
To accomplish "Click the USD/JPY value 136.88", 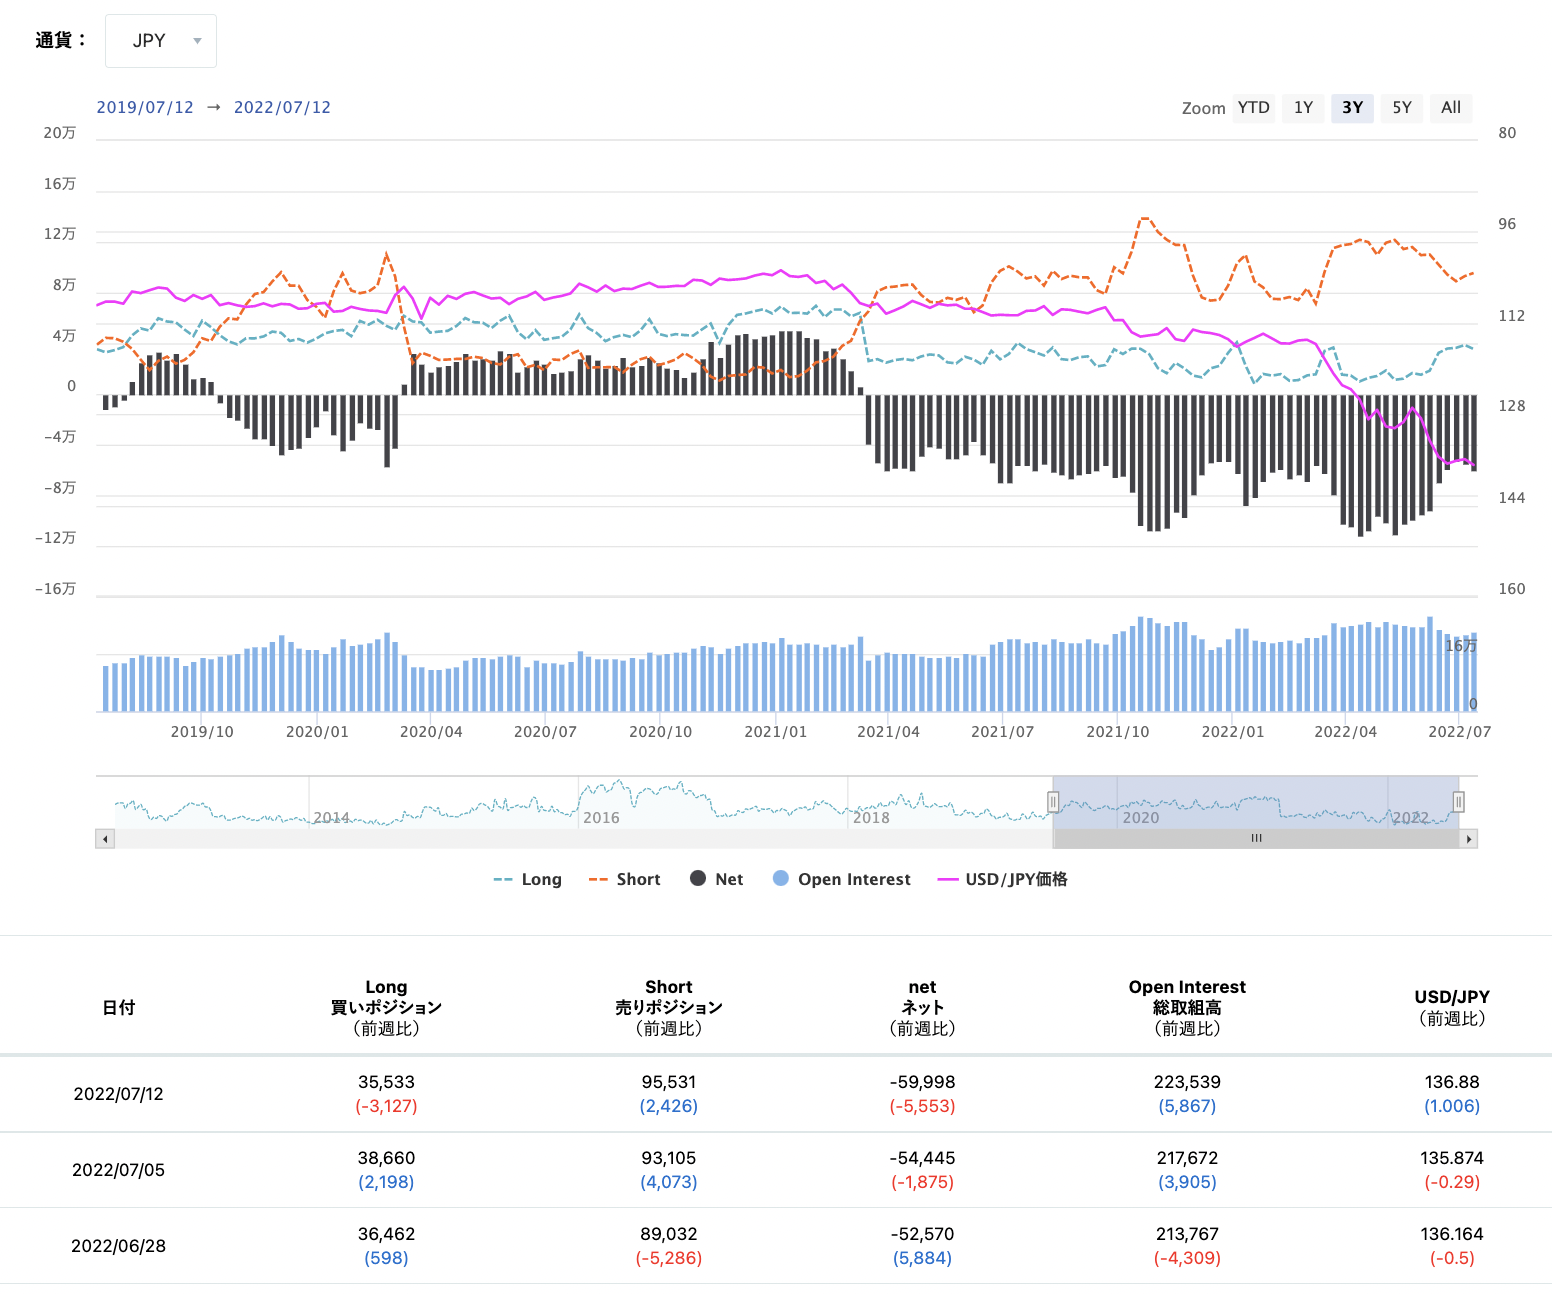I will (1452, 1082).
